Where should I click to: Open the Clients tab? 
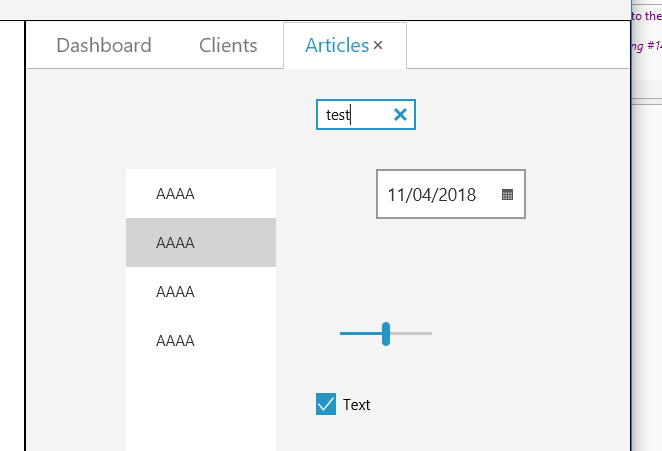tap(228, 45)
